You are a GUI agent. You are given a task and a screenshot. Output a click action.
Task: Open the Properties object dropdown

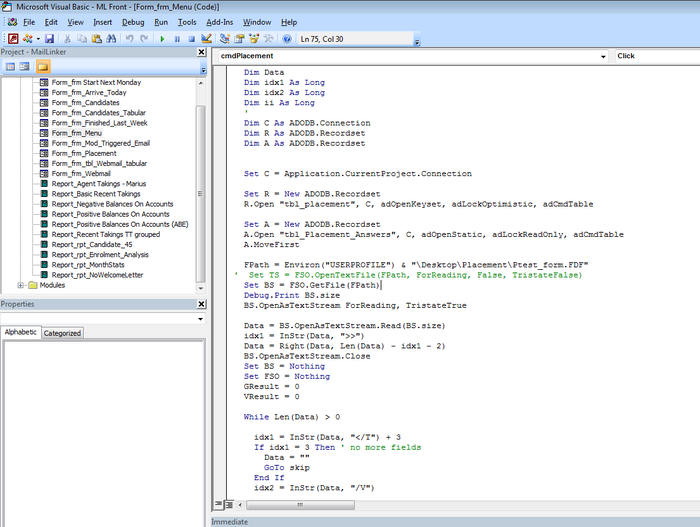[200, 319]
